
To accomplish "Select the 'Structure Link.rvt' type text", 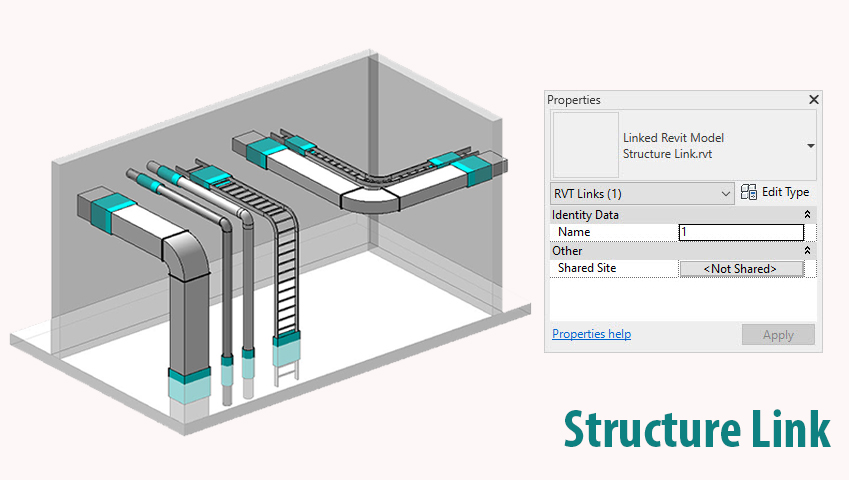I will (667, 154).
